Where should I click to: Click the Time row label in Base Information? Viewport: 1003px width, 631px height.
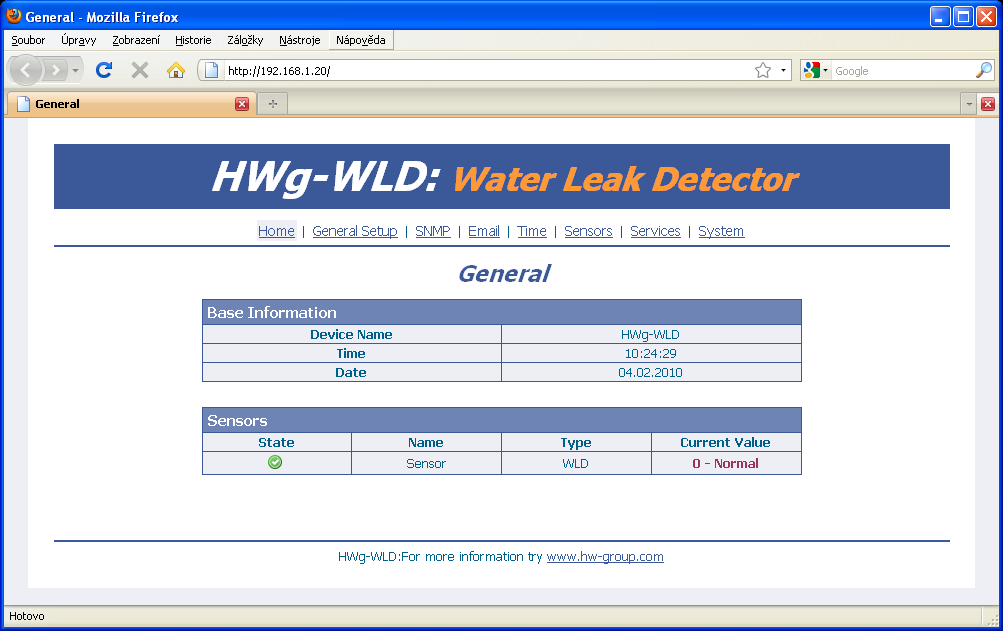coord(351,353)
